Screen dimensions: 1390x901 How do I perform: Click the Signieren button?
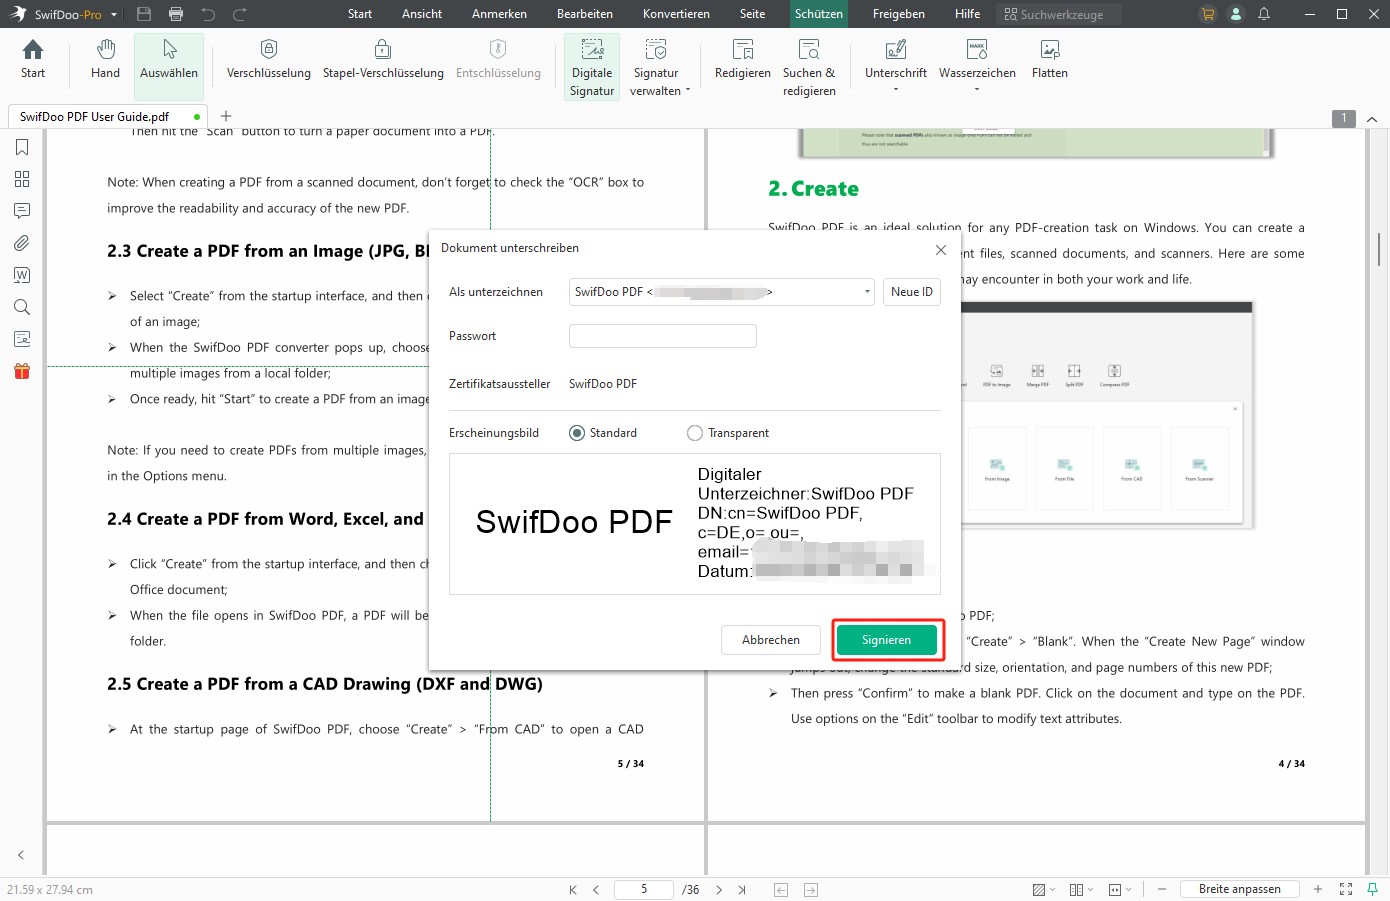point(886,640)
